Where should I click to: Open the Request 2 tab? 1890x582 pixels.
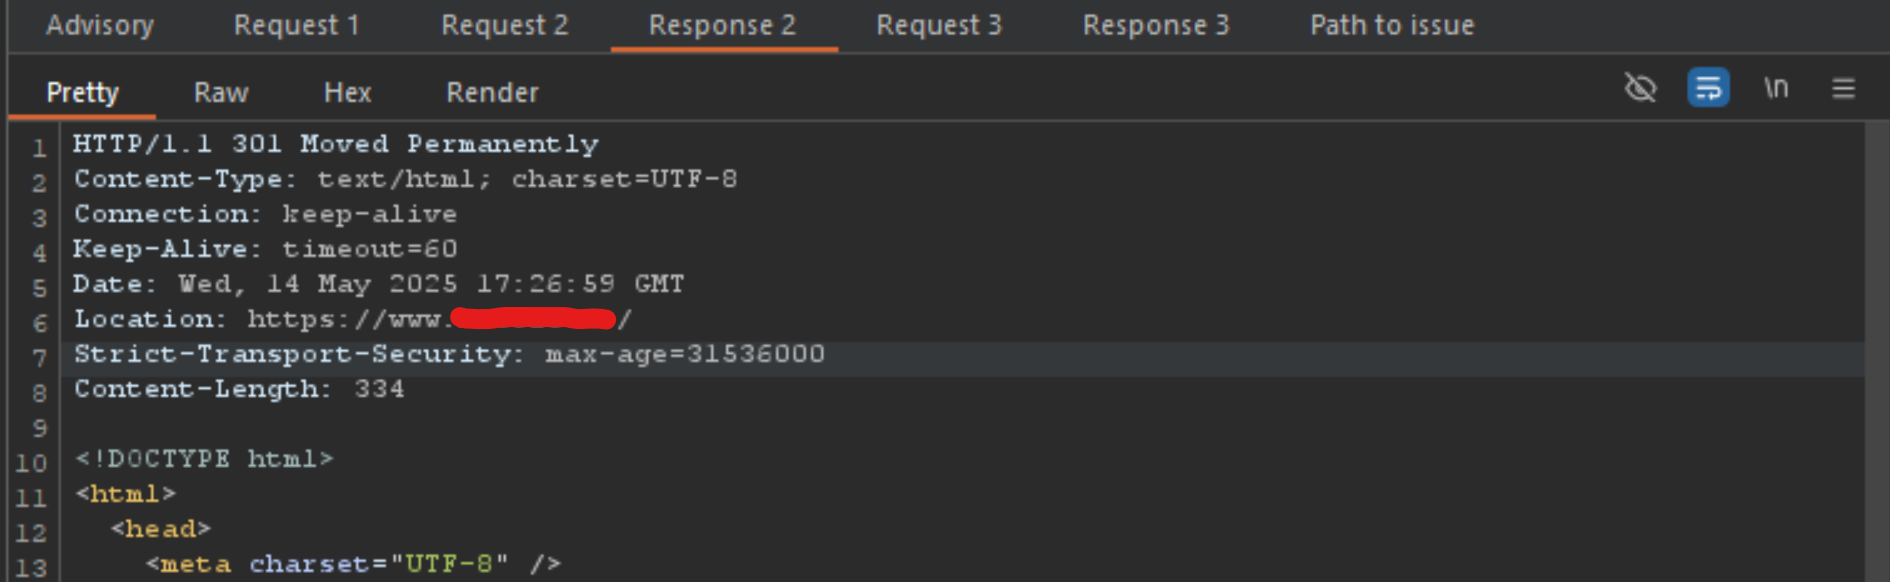[504, 25]
